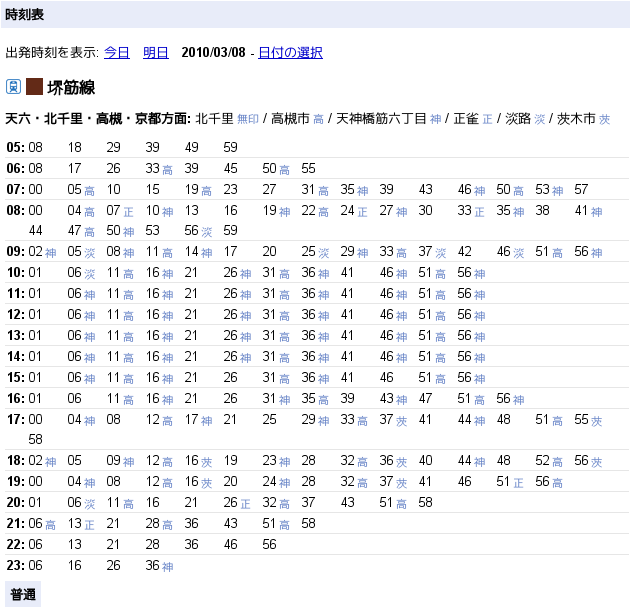Click the 56 茨 departure in 18 row

coord(588,461)
